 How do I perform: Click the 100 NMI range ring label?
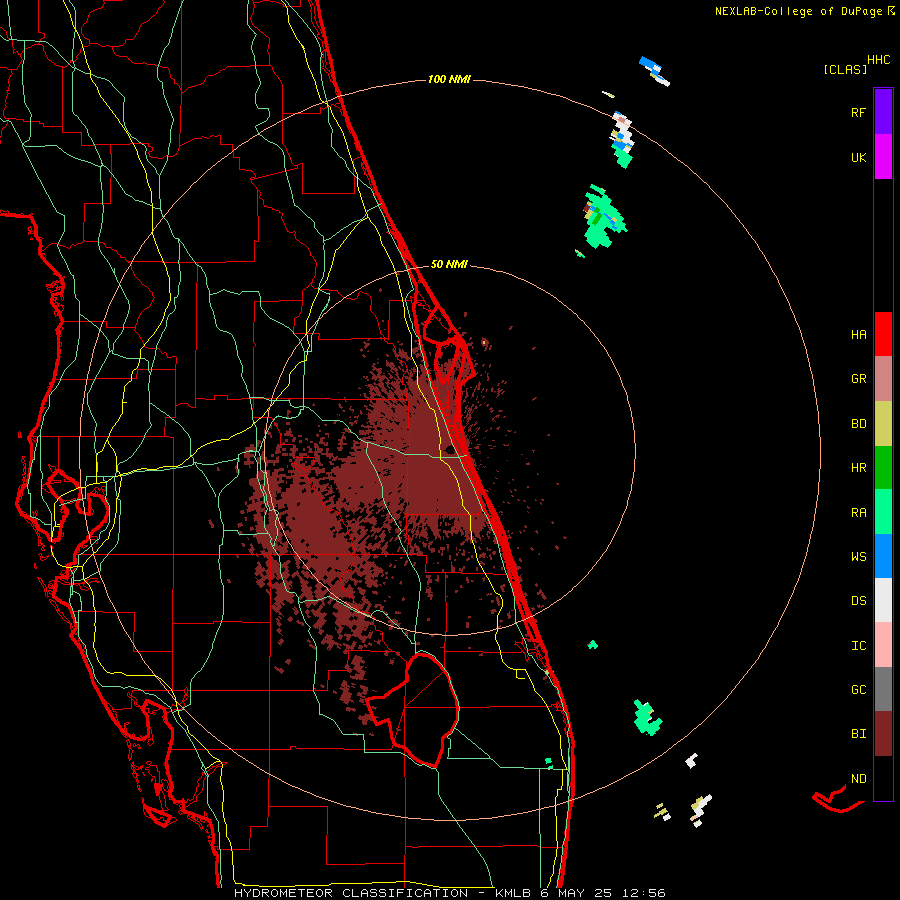pyautogui.click(x=449, y=79)
